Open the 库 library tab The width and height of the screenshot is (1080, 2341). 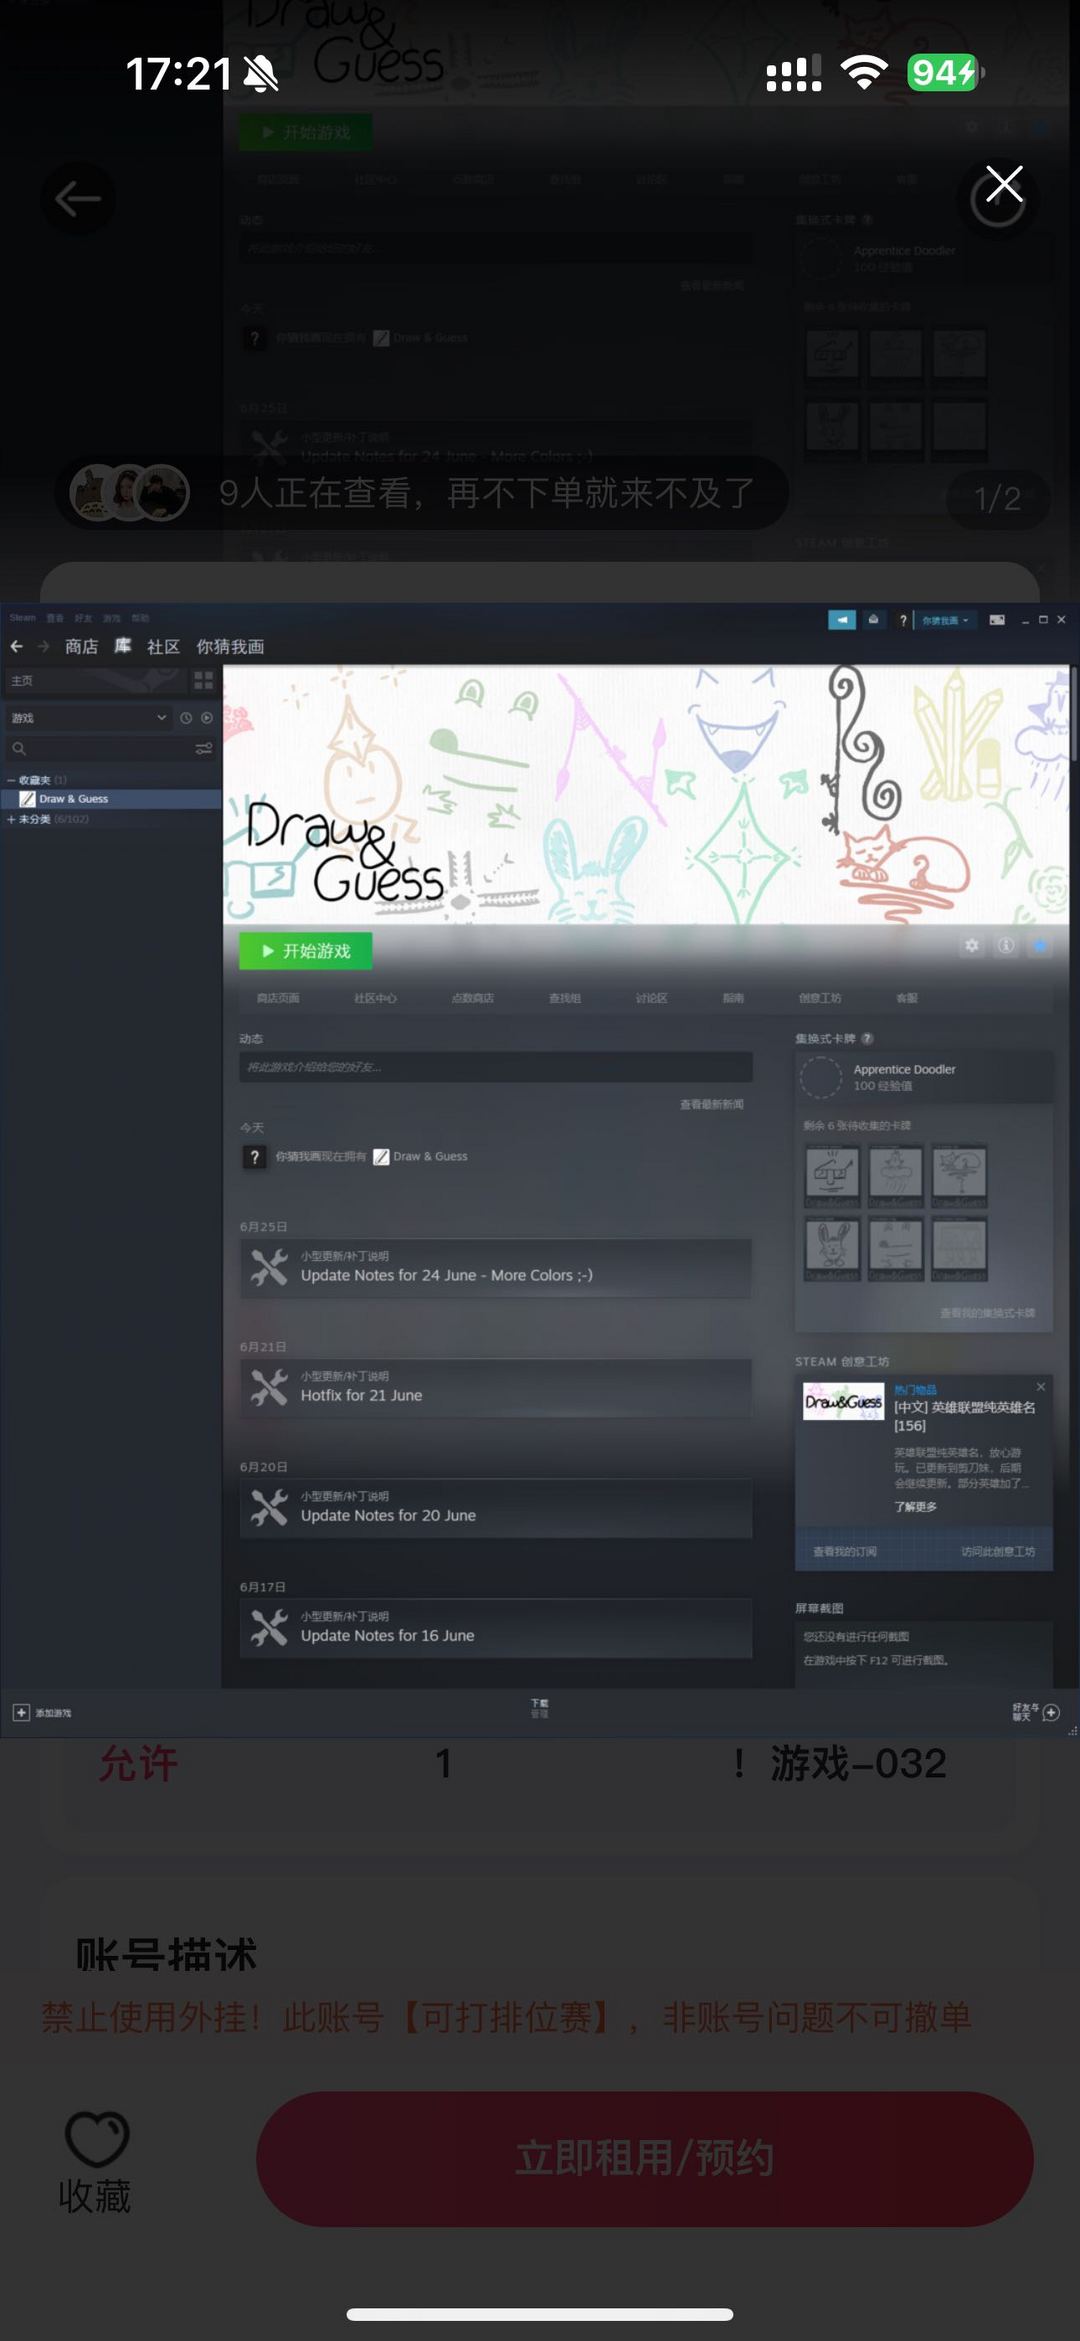[123, 646]
